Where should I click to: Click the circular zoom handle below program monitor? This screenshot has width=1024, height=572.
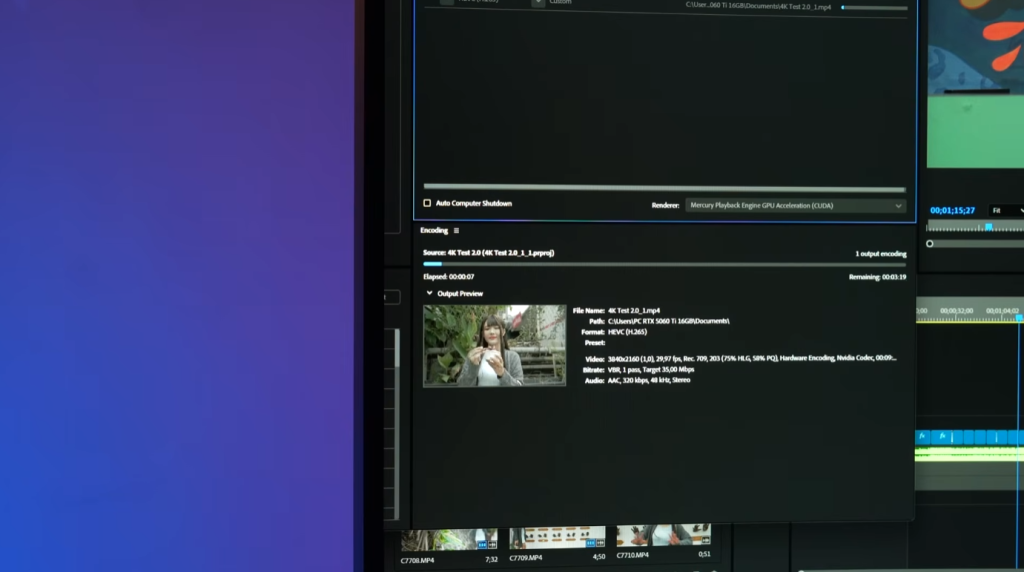(x=930, y=244)
